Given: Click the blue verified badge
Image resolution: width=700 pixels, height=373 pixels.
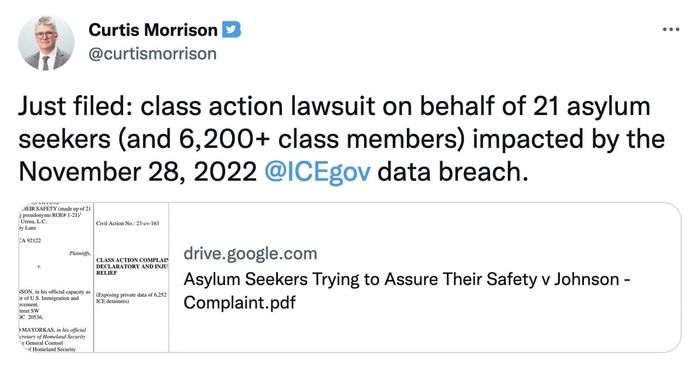Looking at the screenshot, I should pos(232,30).
